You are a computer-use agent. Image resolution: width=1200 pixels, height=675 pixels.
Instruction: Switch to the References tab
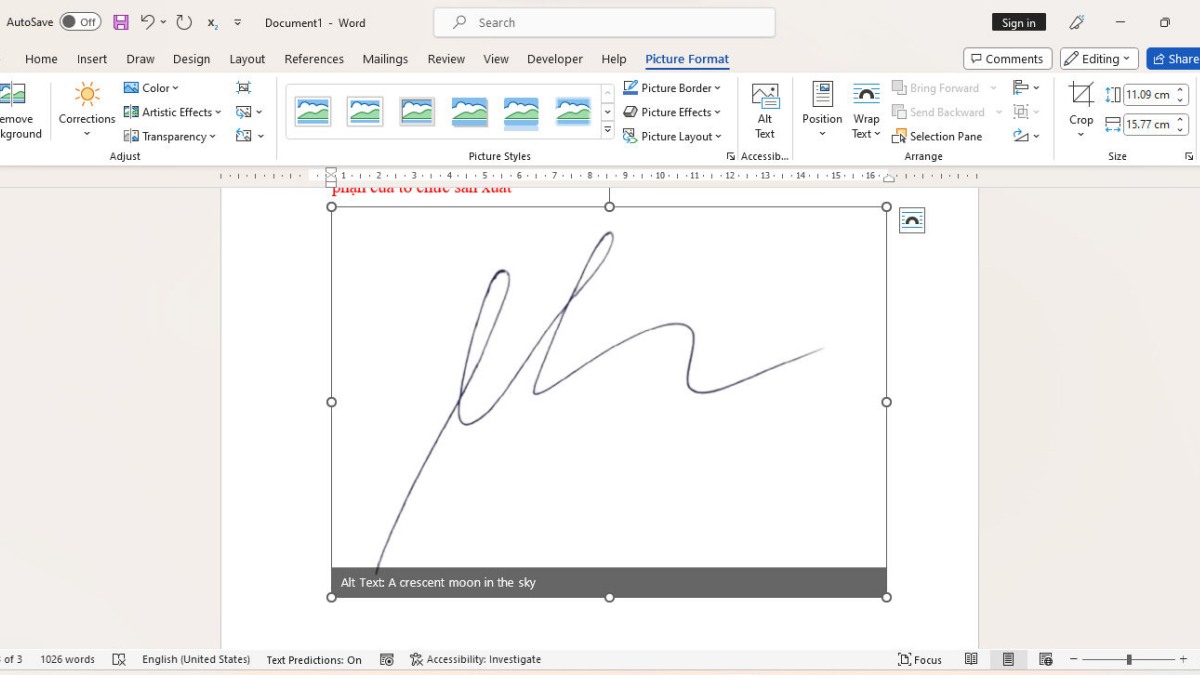(x=314, y=59)
